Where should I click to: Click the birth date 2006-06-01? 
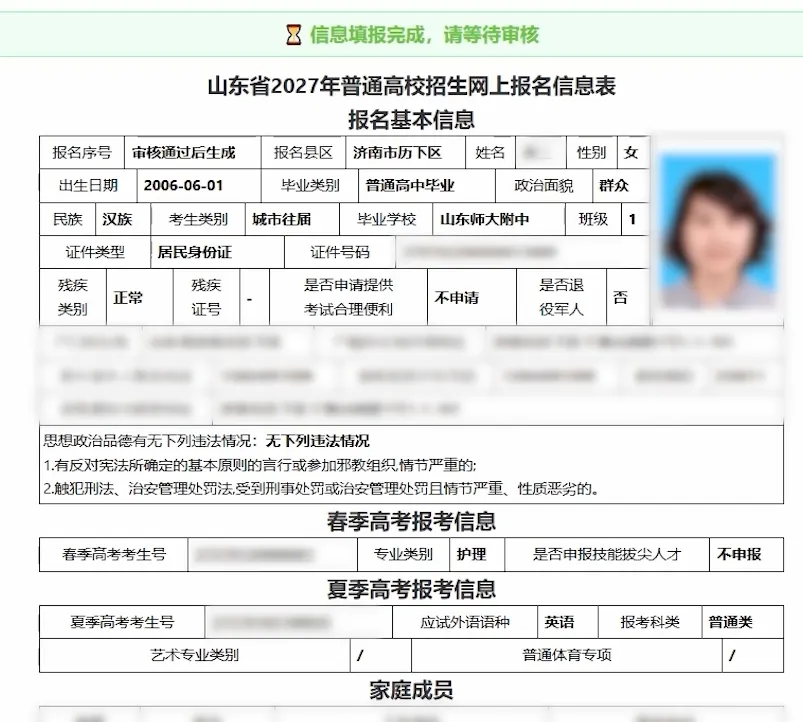coord(183,185)
